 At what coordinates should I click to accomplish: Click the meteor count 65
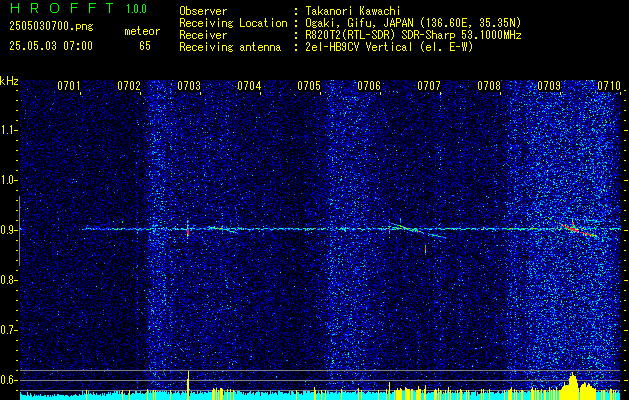click(x=145, y=46)
